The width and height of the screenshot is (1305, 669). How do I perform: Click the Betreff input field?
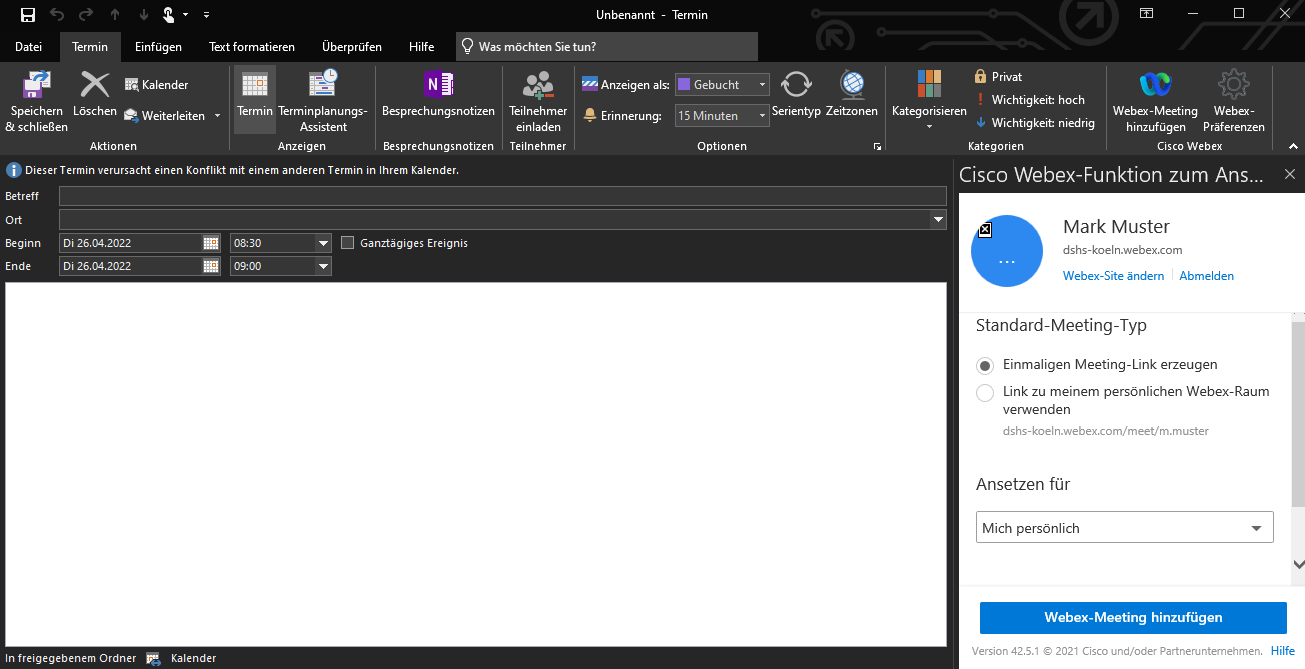pyautogui.click(x=503, y=196)
